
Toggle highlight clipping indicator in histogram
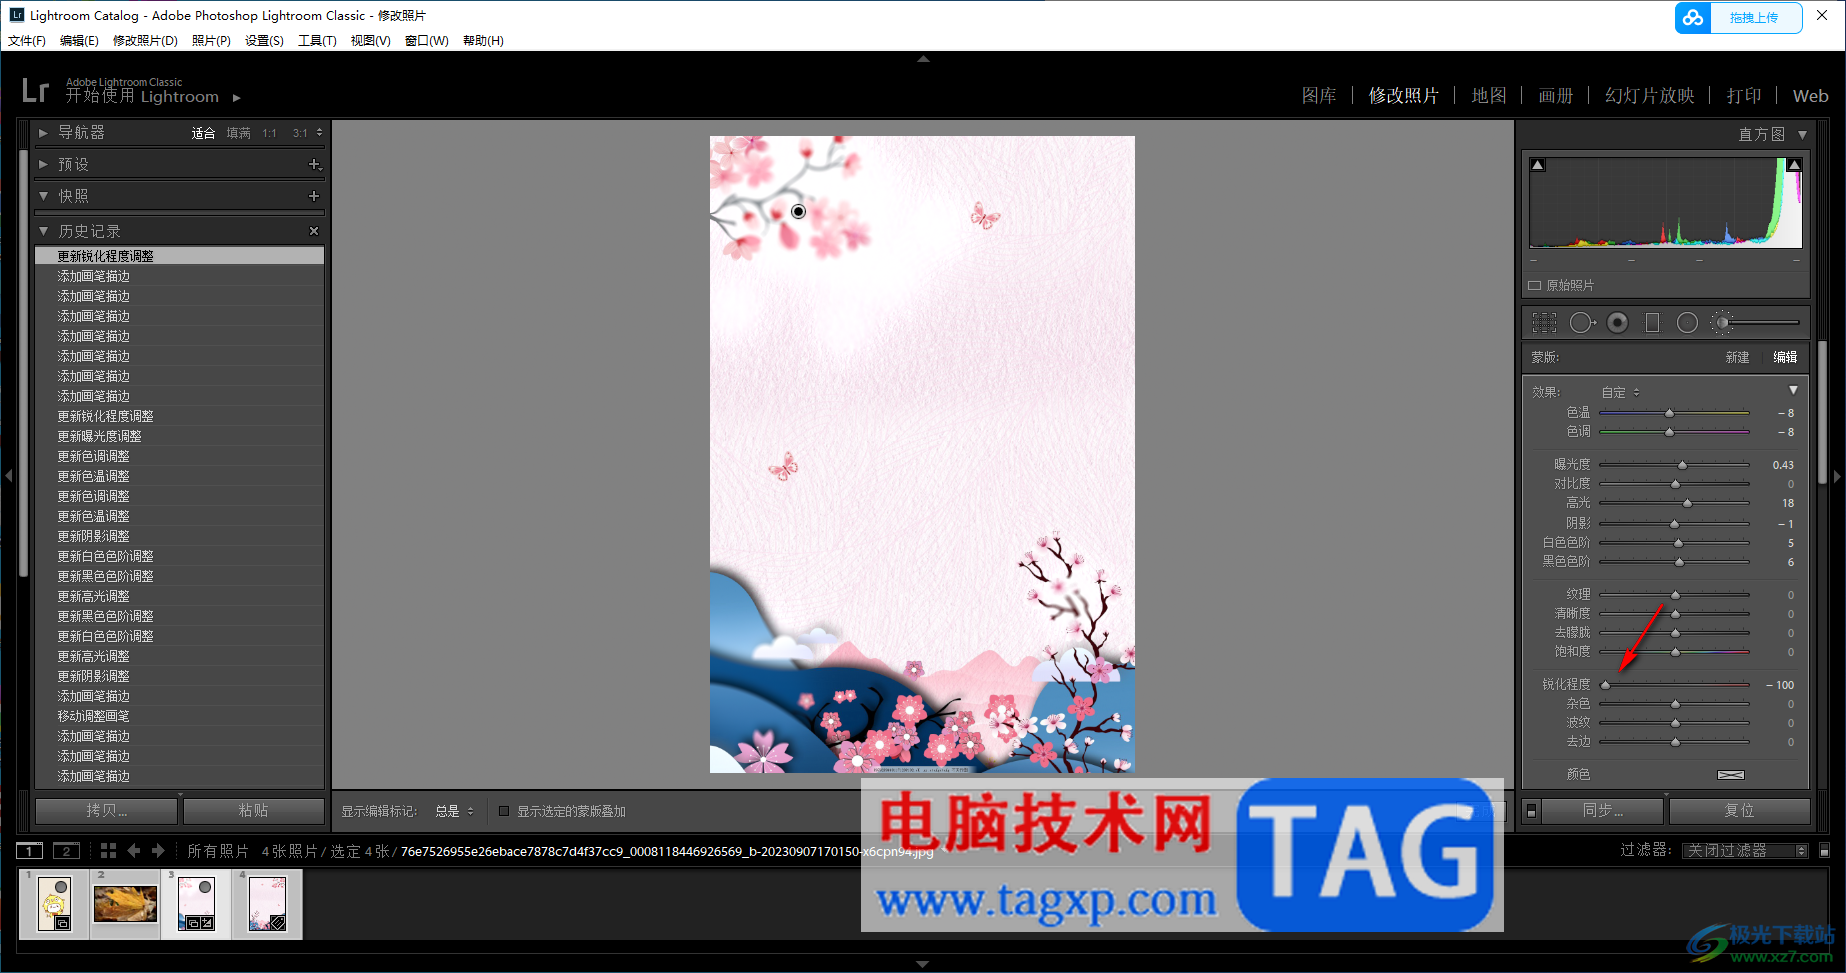coord(1794,165)
